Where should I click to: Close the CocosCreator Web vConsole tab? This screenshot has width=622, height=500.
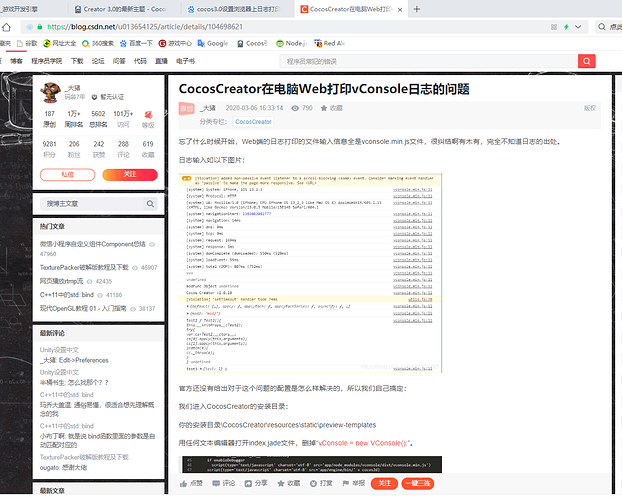400,10
